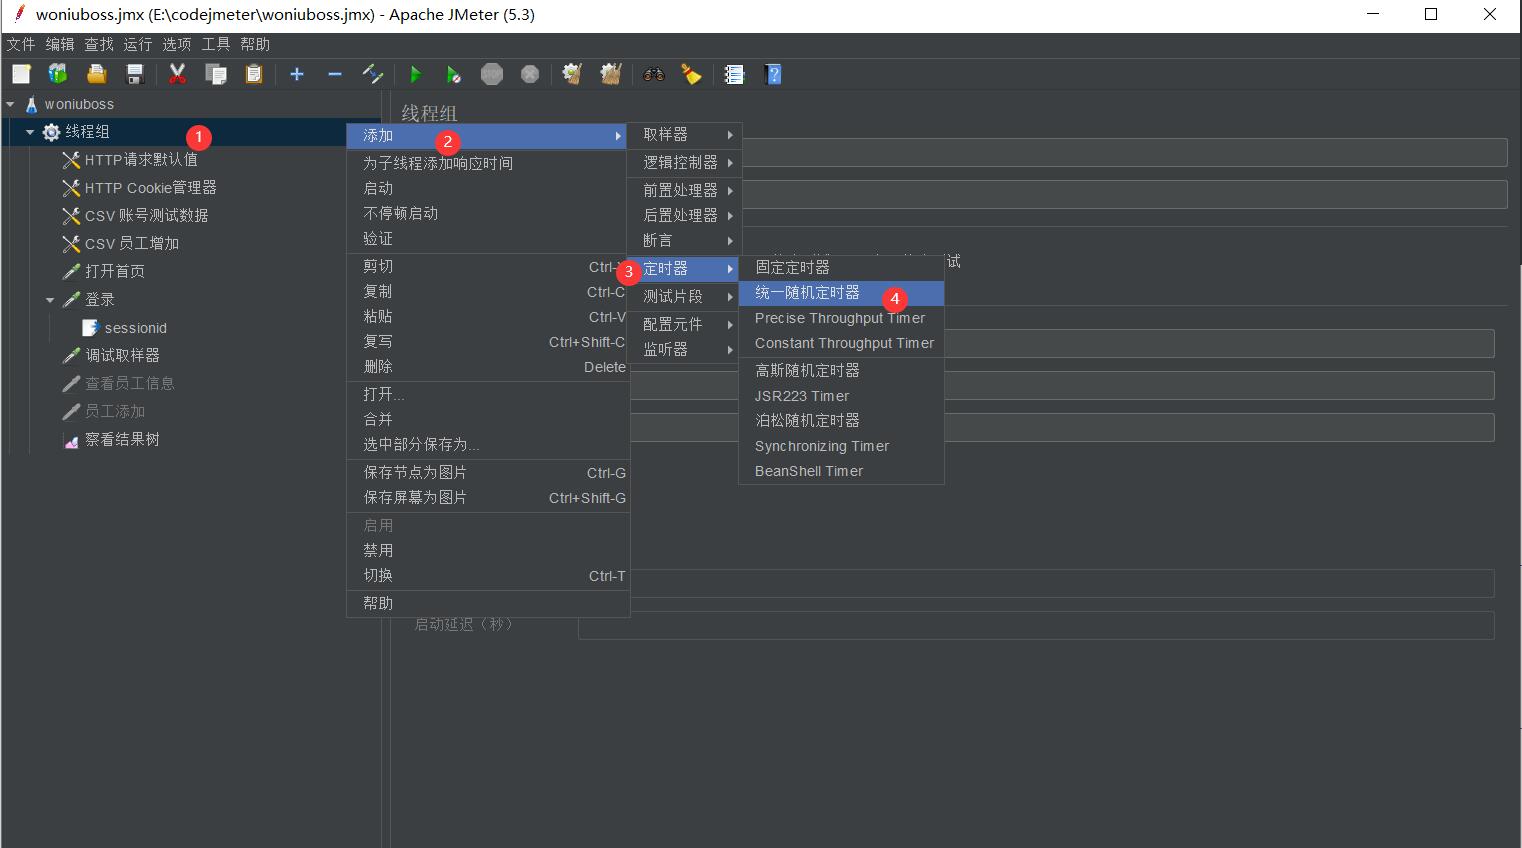Choose 删除 in the context menu
The width and height of the screenshot is (1522, 848).
point(487,367)
